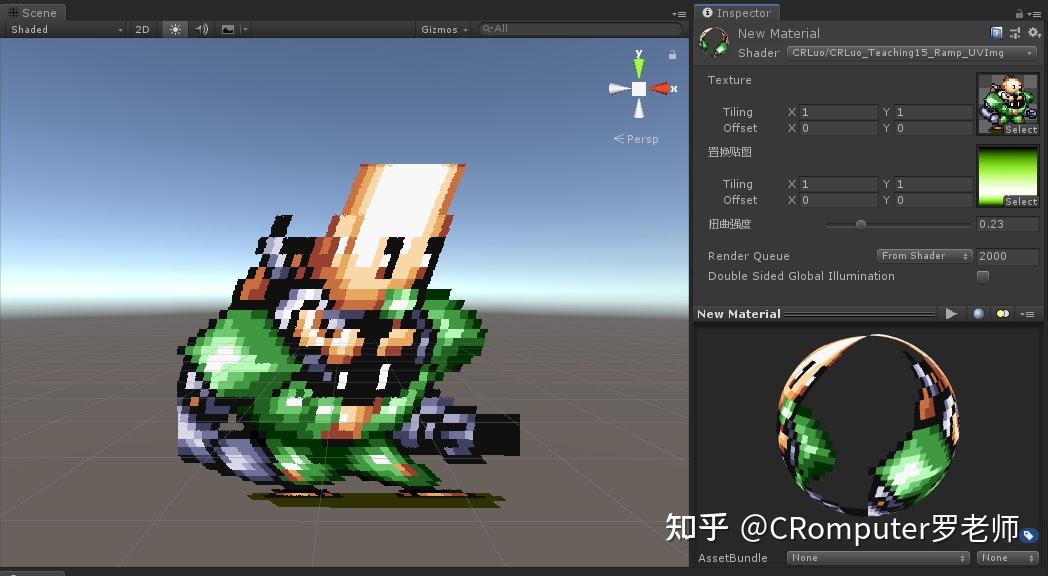Open the Render Queue From Shader dropdown
The image size is (1048, 576).
click(923, 256)
